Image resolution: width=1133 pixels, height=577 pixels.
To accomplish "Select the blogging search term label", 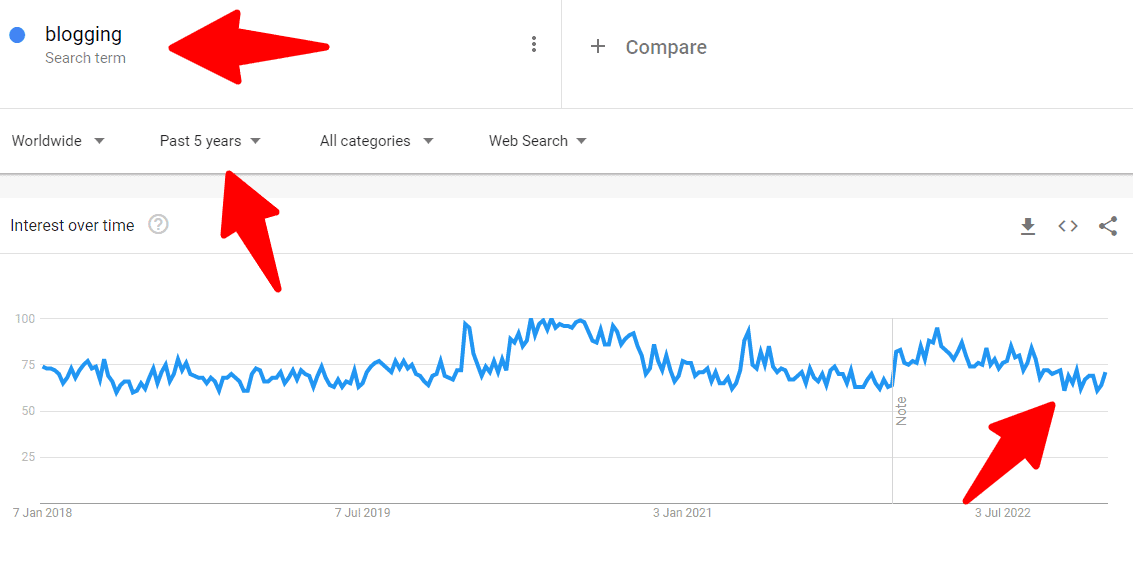I will [84, 34].
